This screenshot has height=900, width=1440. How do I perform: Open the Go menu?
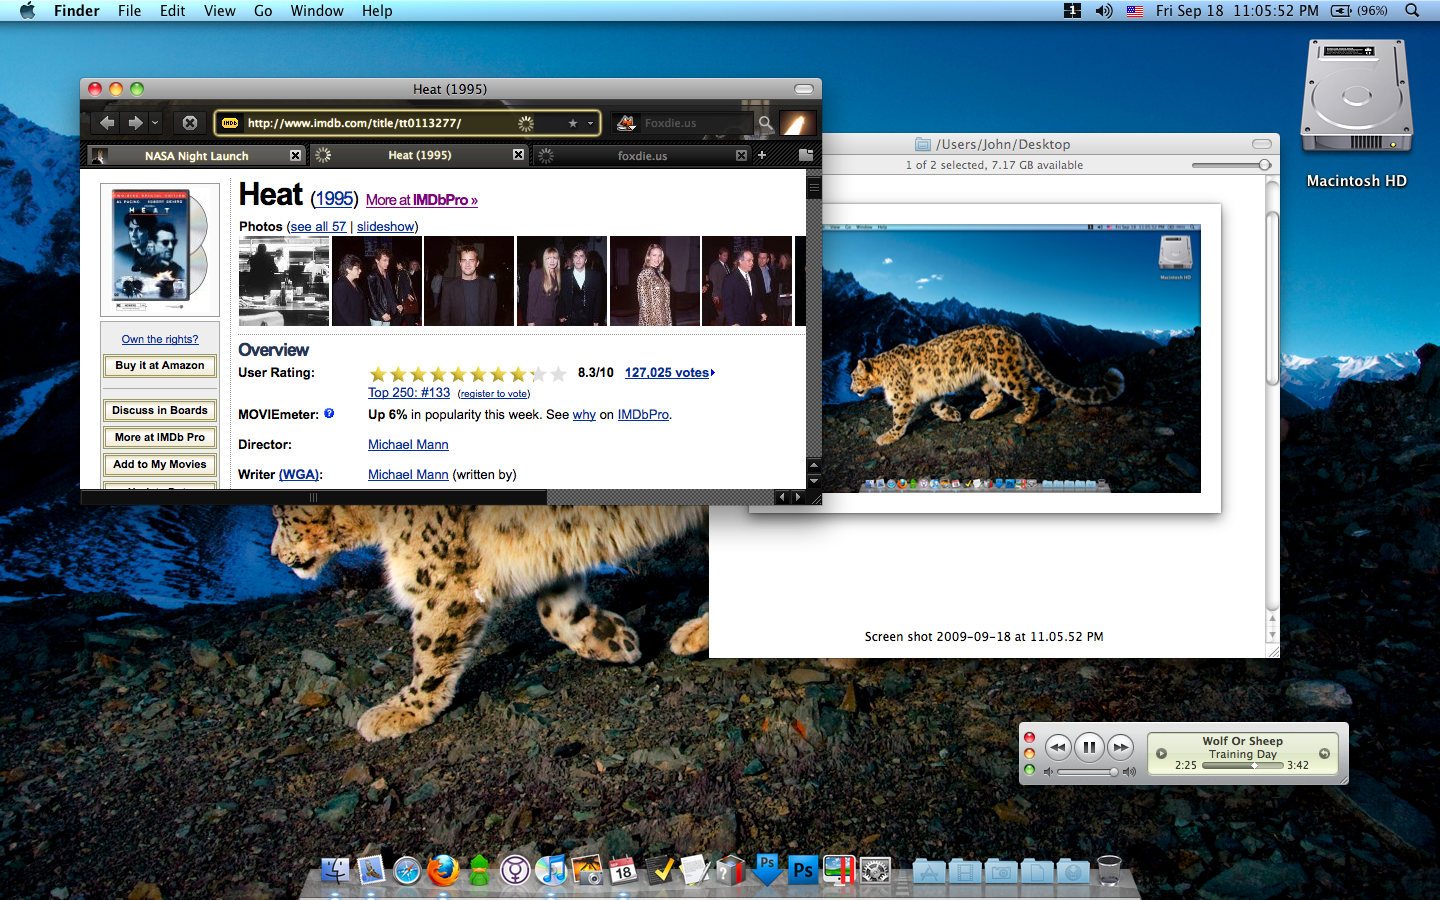pos(263,11)
